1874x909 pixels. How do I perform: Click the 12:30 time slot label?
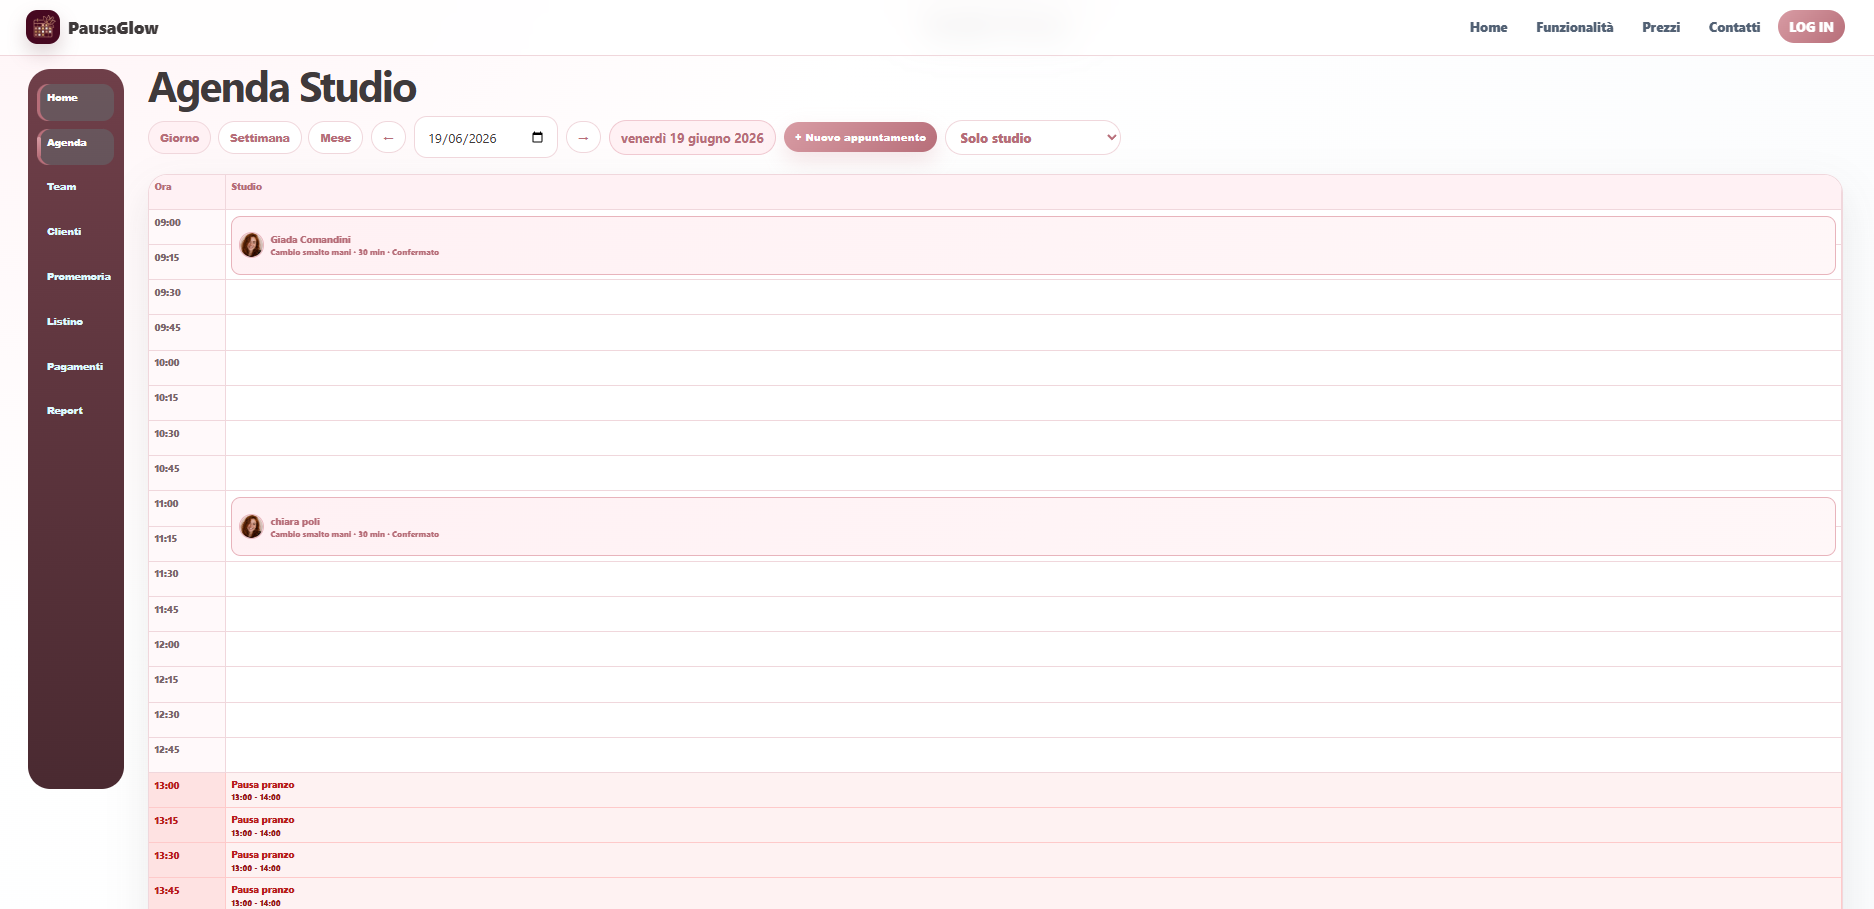coord(167,715)
